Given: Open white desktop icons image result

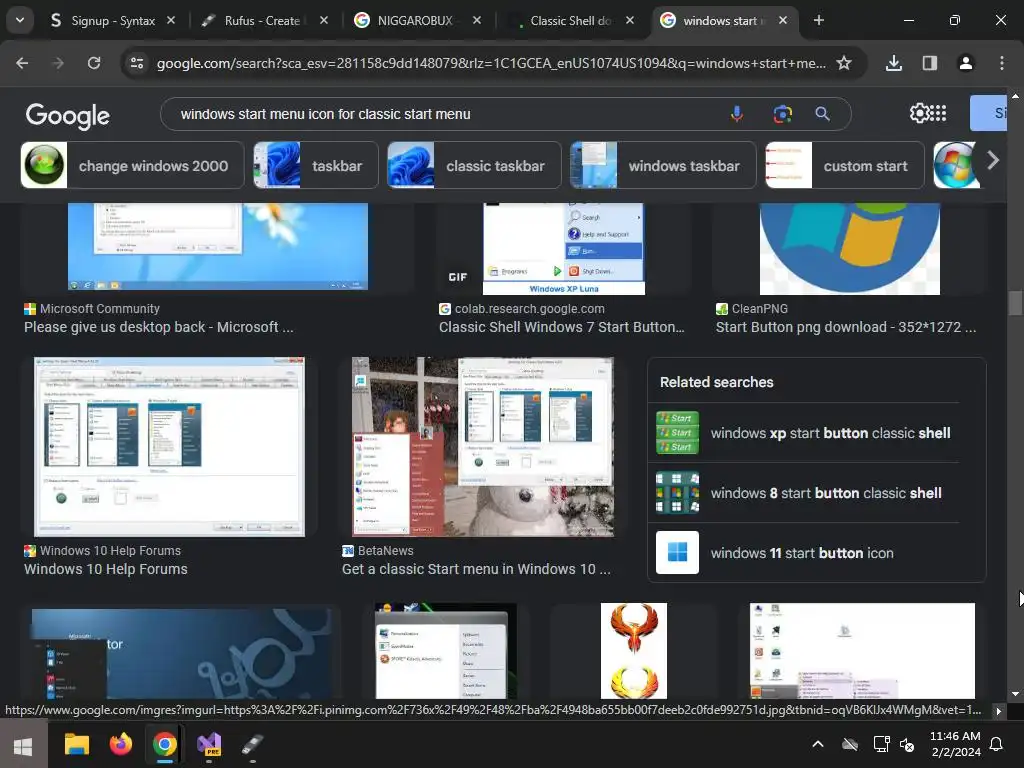Looking at the screenshot, I should (x=862, y=651).
